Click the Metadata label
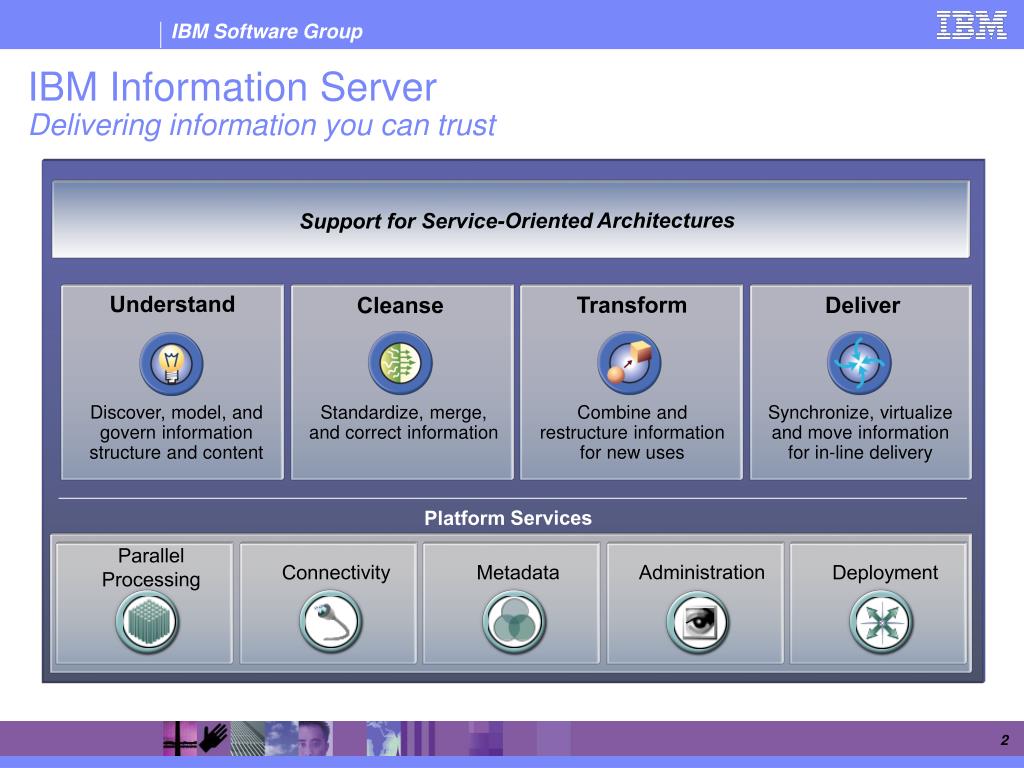 pyautogui.click(x=518, y=572)
